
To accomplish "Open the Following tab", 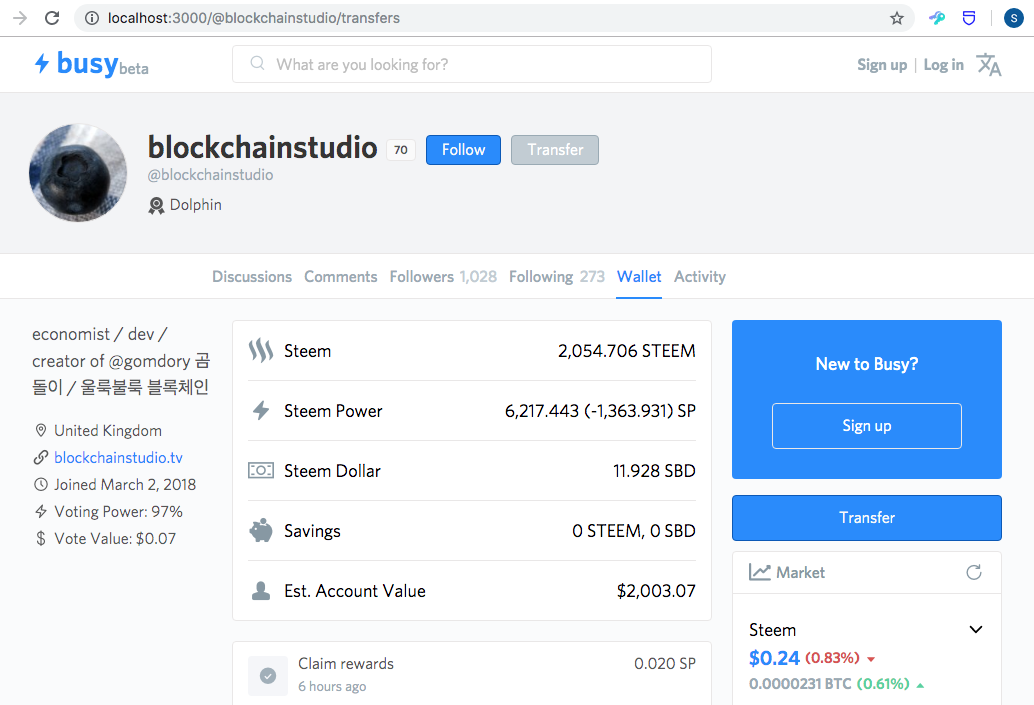I will click(x=557, y=276).
